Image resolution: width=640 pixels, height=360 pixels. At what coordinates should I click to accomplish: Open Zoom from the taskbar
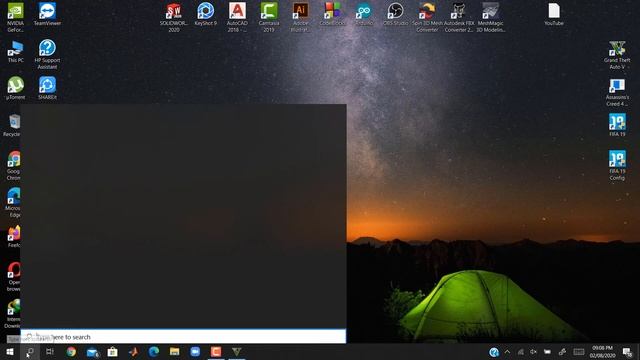tap(195, 352)
